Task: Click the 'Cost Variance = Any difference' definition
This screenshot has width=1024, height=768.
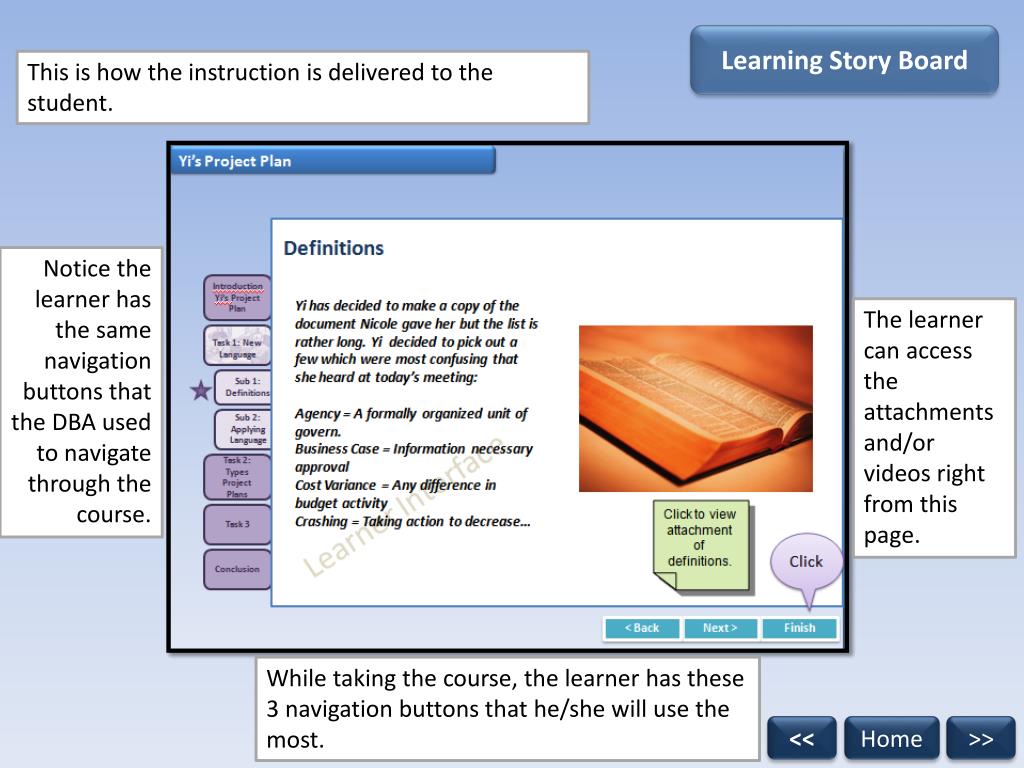Action: [x=396, y=494]
